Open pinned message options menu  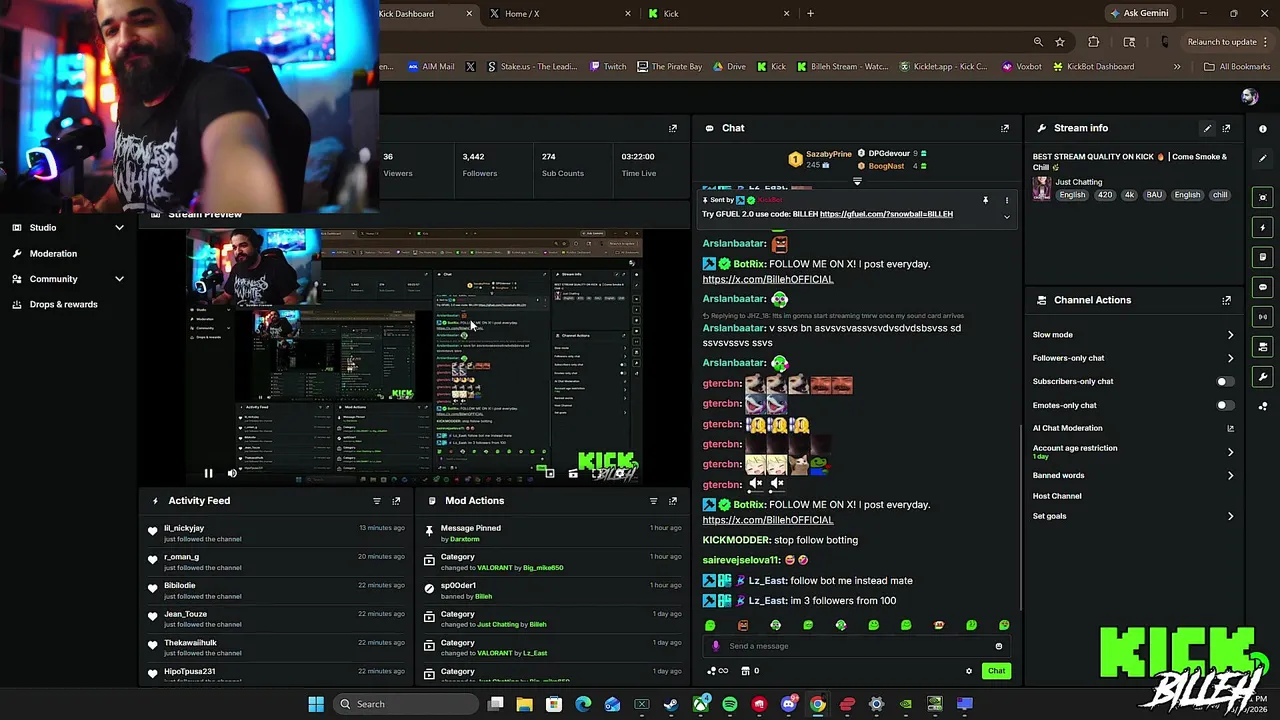click(x=1007, y=200)
